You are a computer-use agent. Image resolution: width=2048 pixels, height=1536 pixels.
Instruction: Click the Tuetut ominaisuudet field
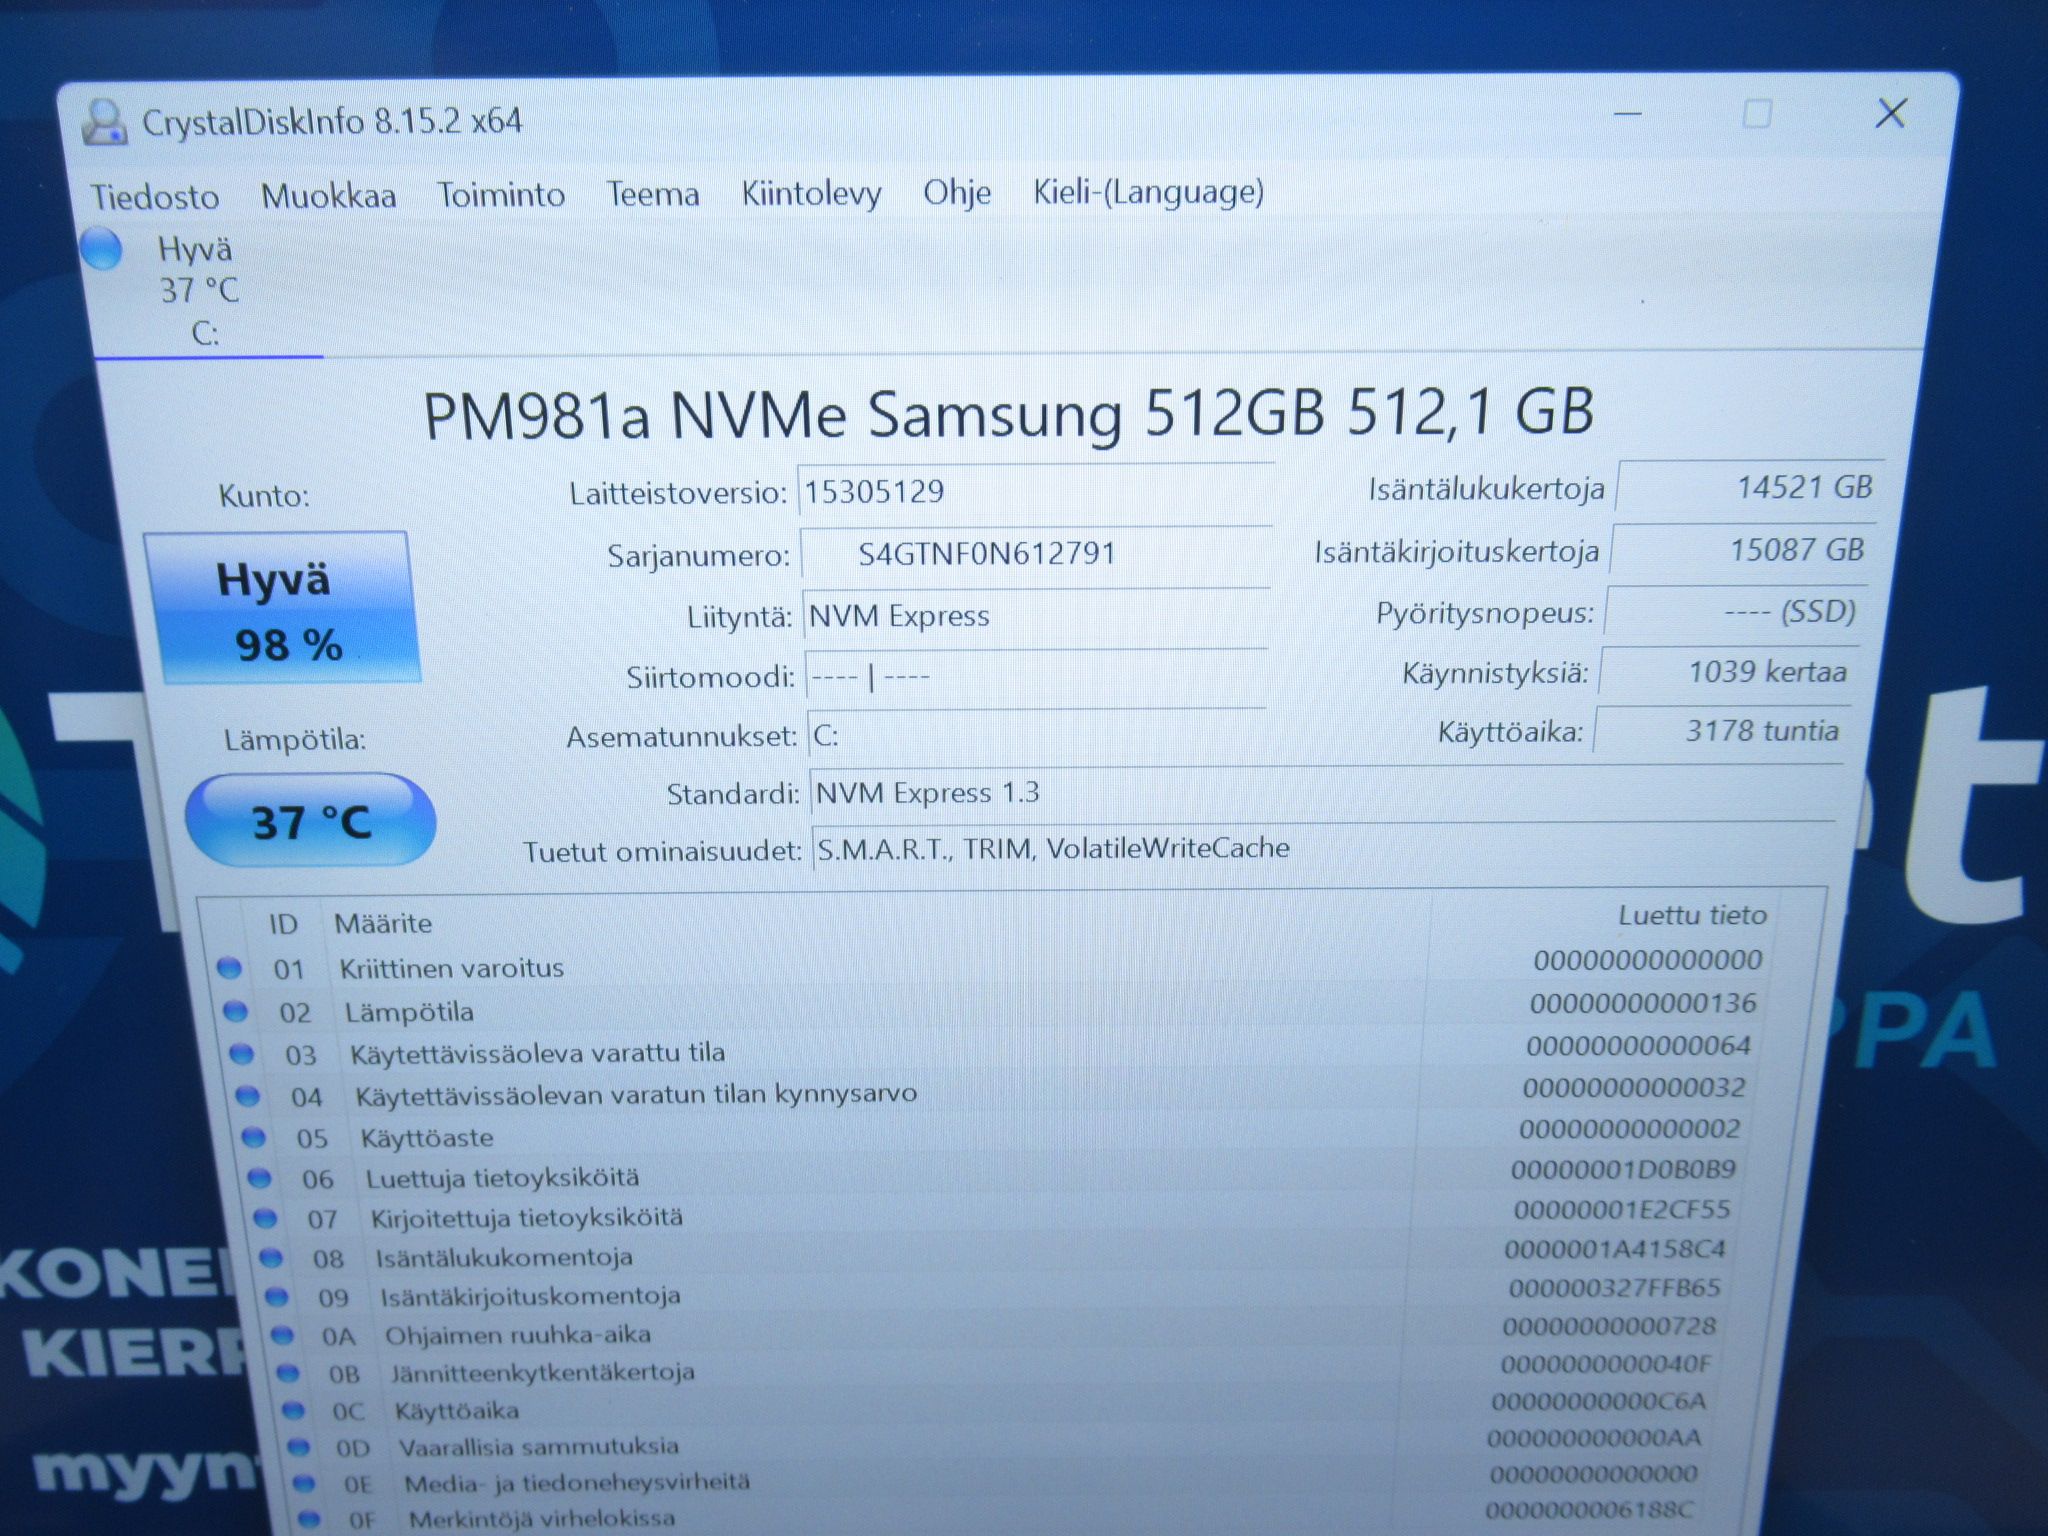pyautogui.click(x=1323, y=848)
